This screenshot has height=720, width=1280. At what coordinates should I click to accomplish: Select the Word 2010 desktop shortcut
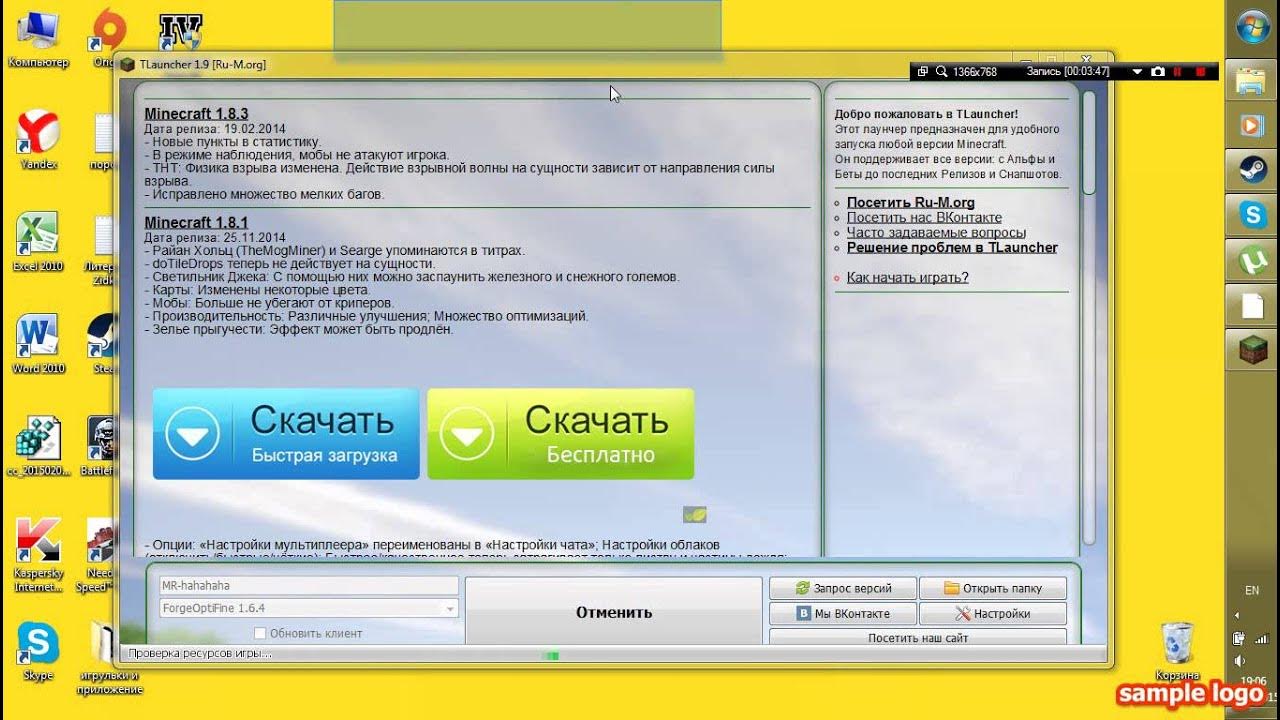pos(38,344)
